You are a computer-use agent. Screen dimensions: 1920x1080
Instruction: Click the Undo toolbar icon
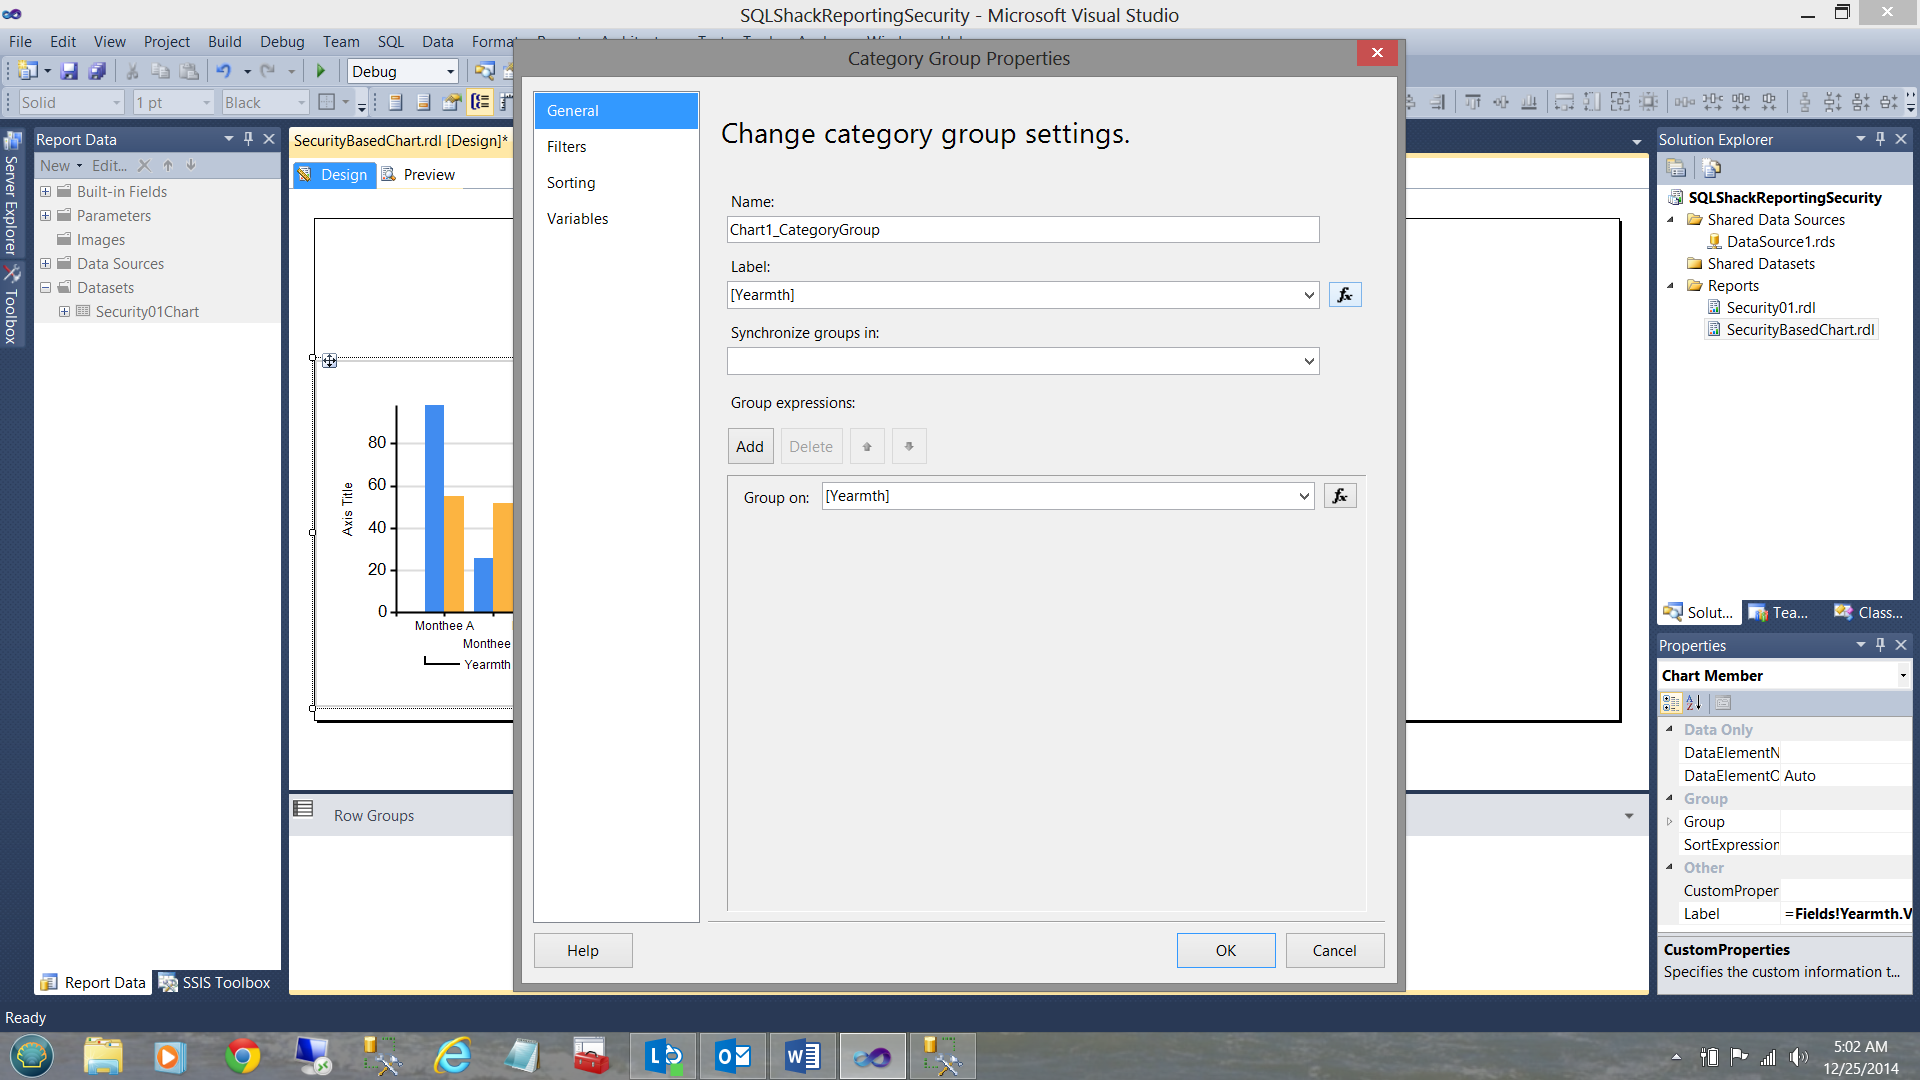coord(224,71)
